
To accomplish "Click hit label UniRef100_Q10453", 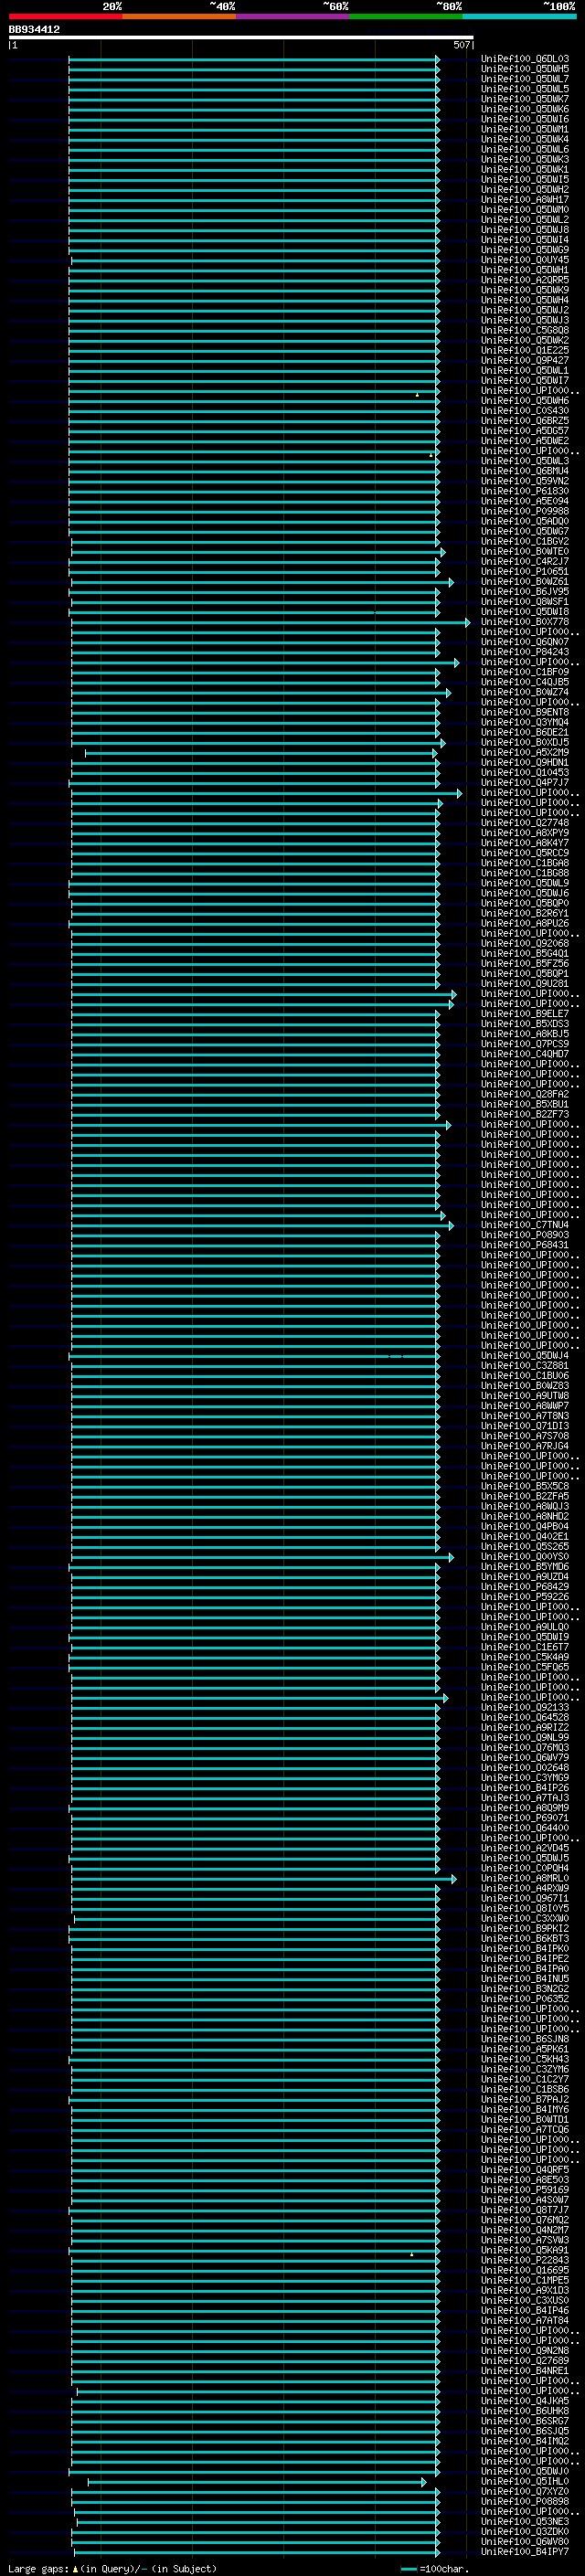I will 525,773.
